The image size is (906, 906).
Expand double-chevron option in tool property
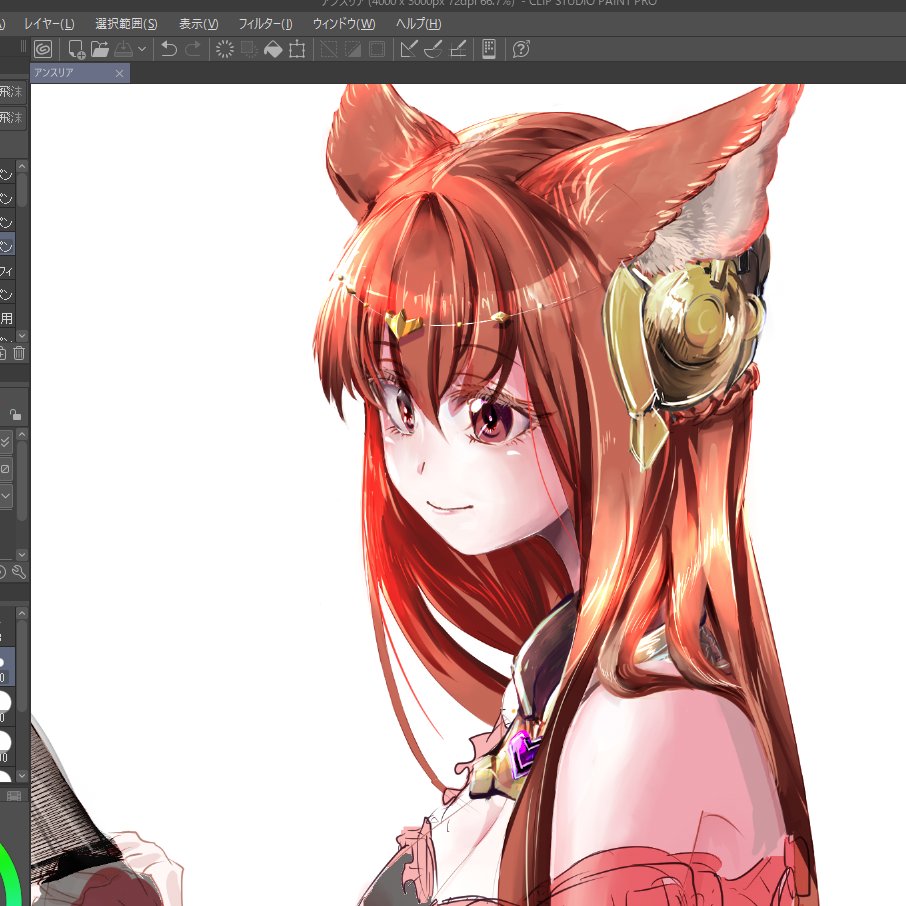[x=5, y=442]
